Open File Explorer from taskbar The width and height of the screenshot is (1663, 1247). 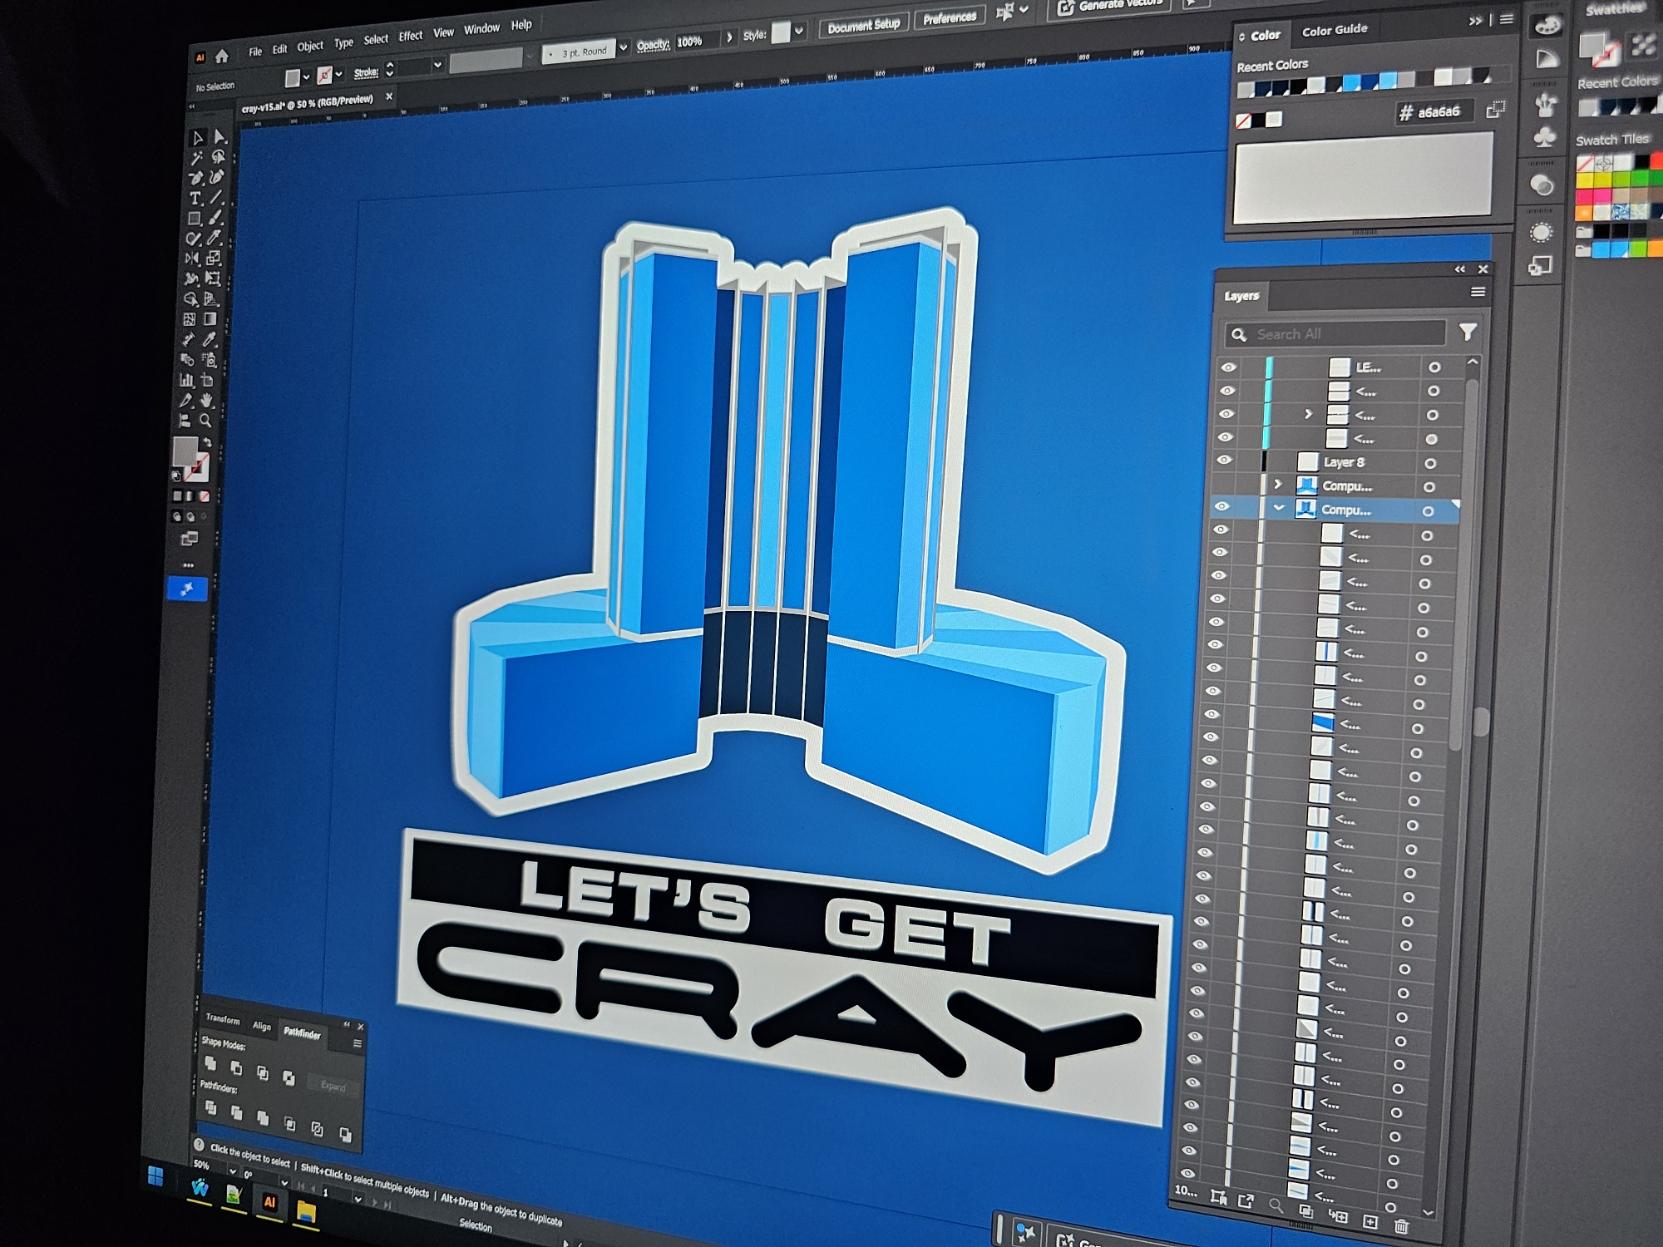click(306, 1212)
